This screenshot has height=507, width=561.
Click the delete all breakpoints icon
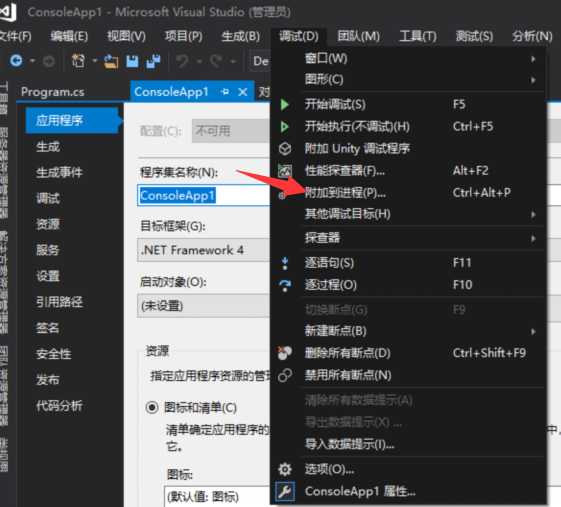(285, 353)
